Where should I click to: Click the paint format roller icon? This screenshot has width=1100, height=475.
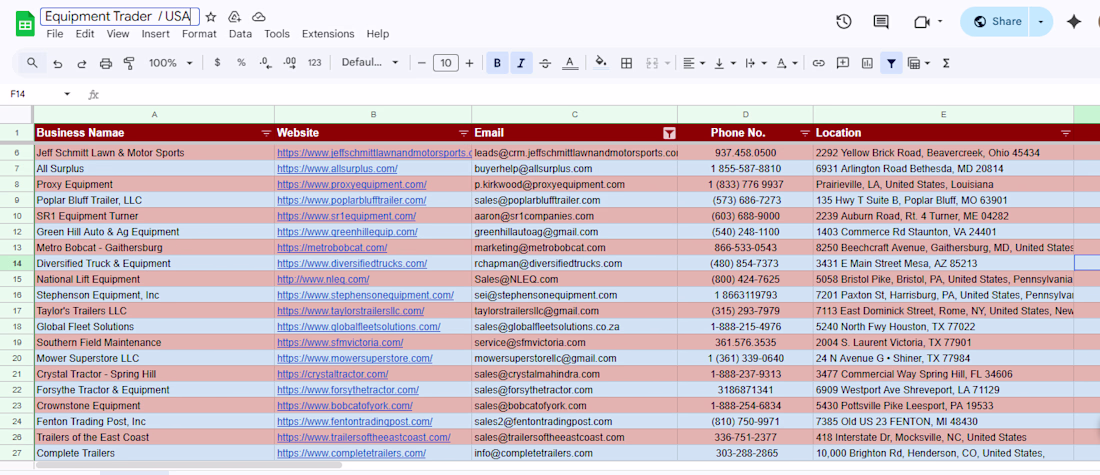click(x=129, y=63)
